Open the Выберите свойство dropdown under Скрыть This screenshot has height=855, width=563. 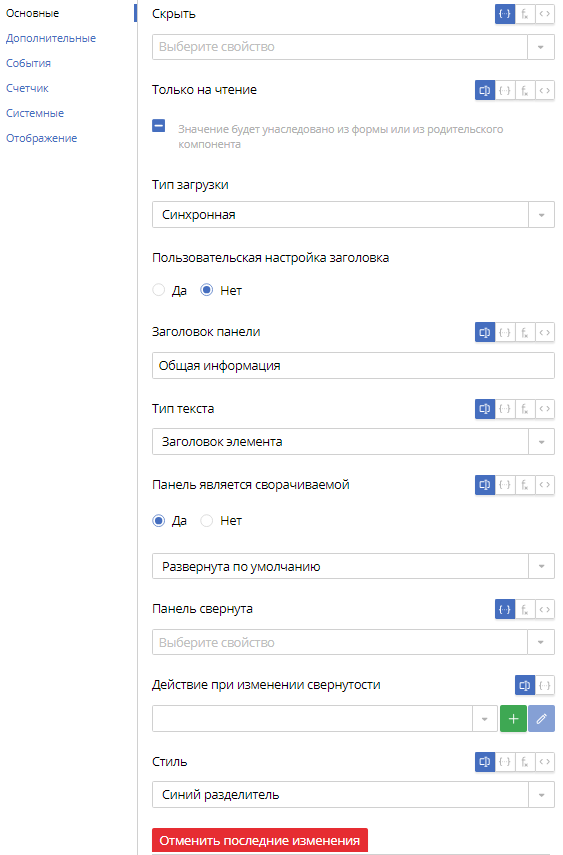353,47
